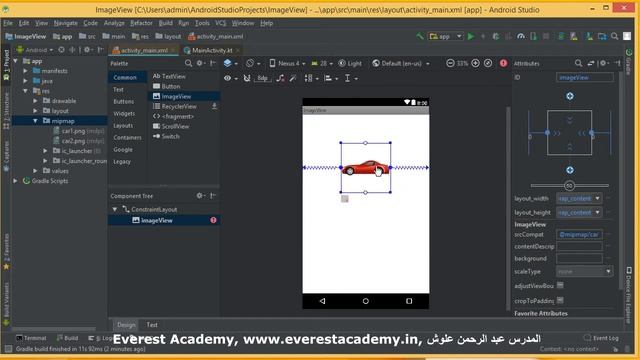Click the zoom out minus icon
The width and height of the screenshot is (640, 360).
tap(450, 63)
